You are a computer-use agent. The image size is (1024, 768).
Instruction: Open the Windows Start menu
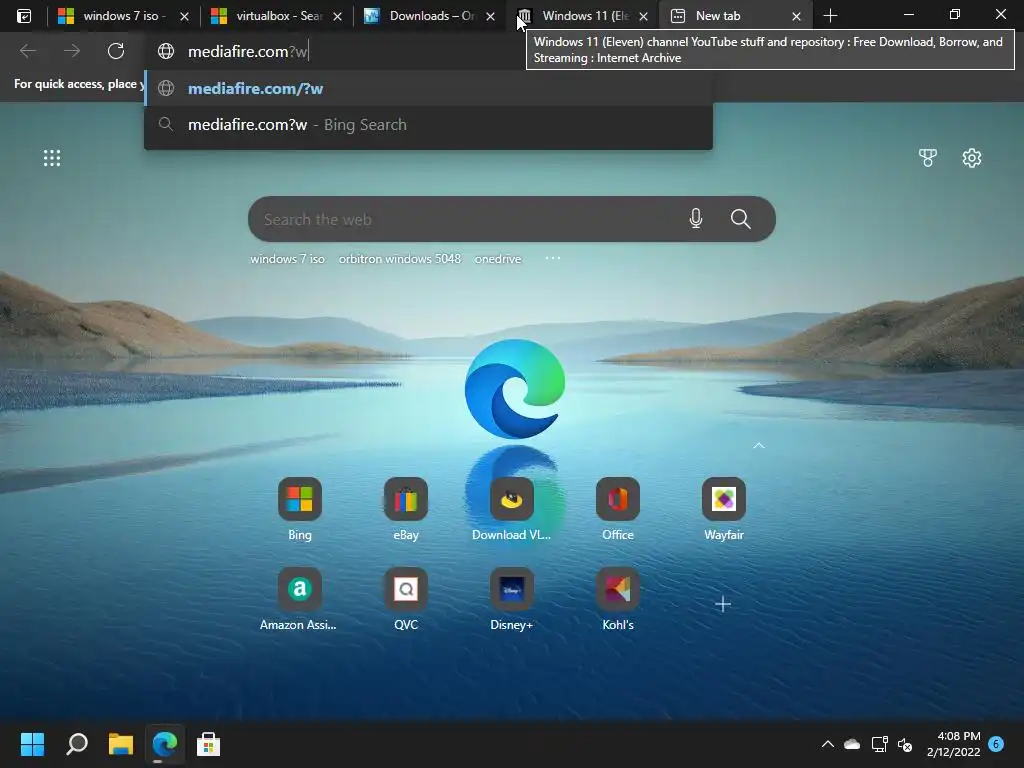click(x=32, y=744)
